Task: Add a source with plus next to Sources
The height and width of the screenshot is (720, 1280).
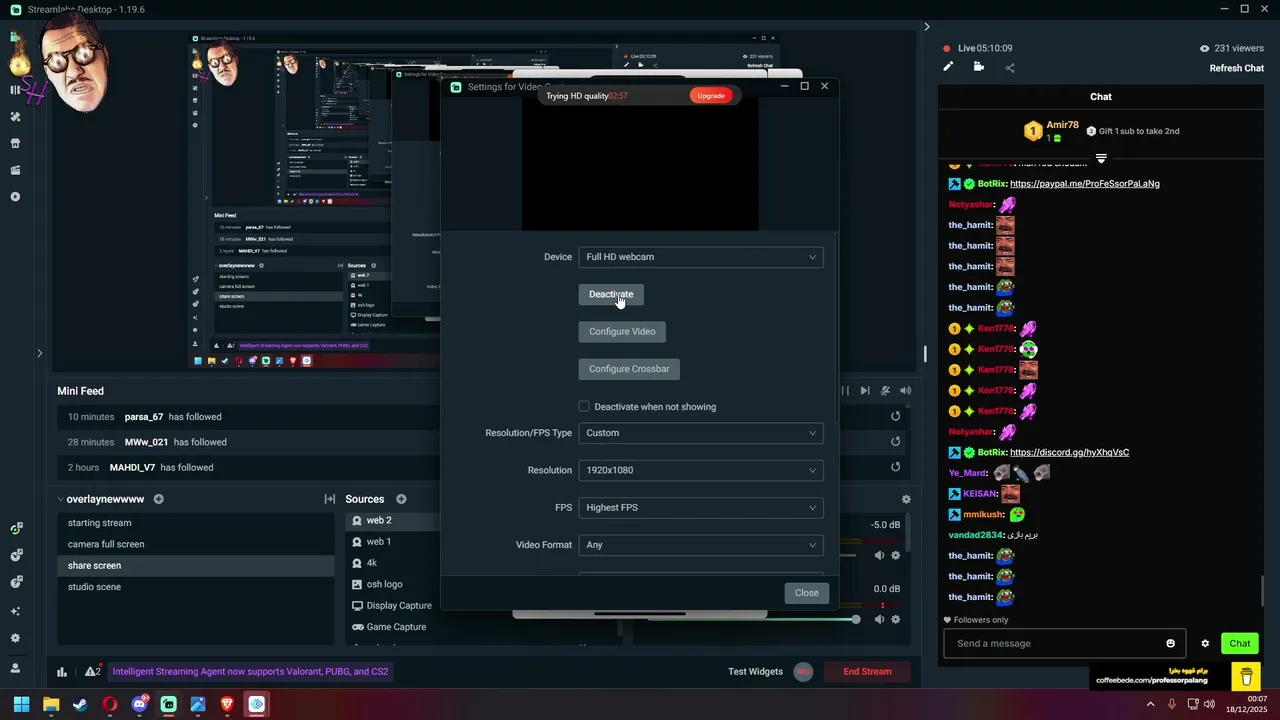Action: (401, 499)
